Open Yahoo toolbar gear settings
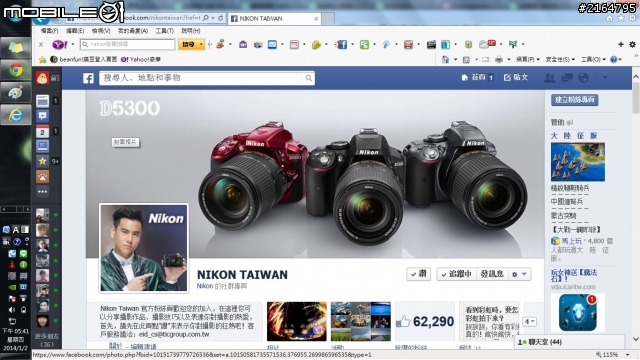Image resolution: width=640 pixels, height=360 pixels. [632, 44]
